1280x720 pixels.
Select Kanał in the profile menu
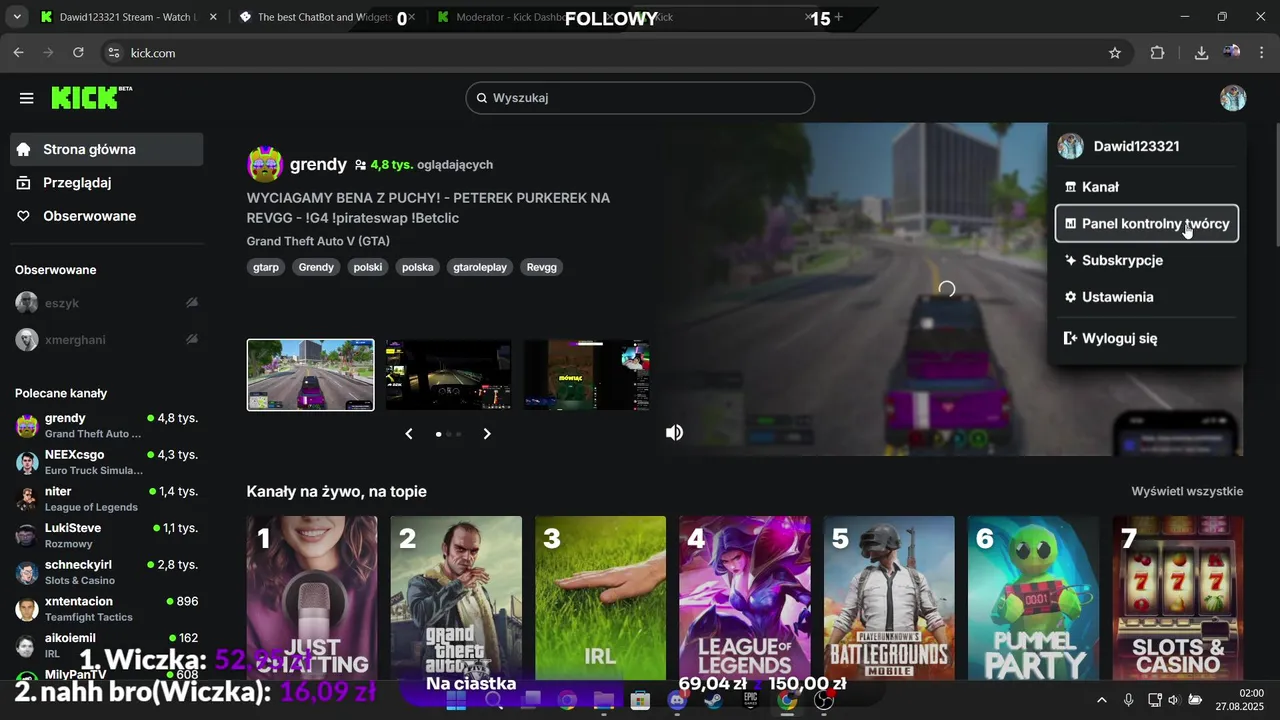click(1147, 187)
